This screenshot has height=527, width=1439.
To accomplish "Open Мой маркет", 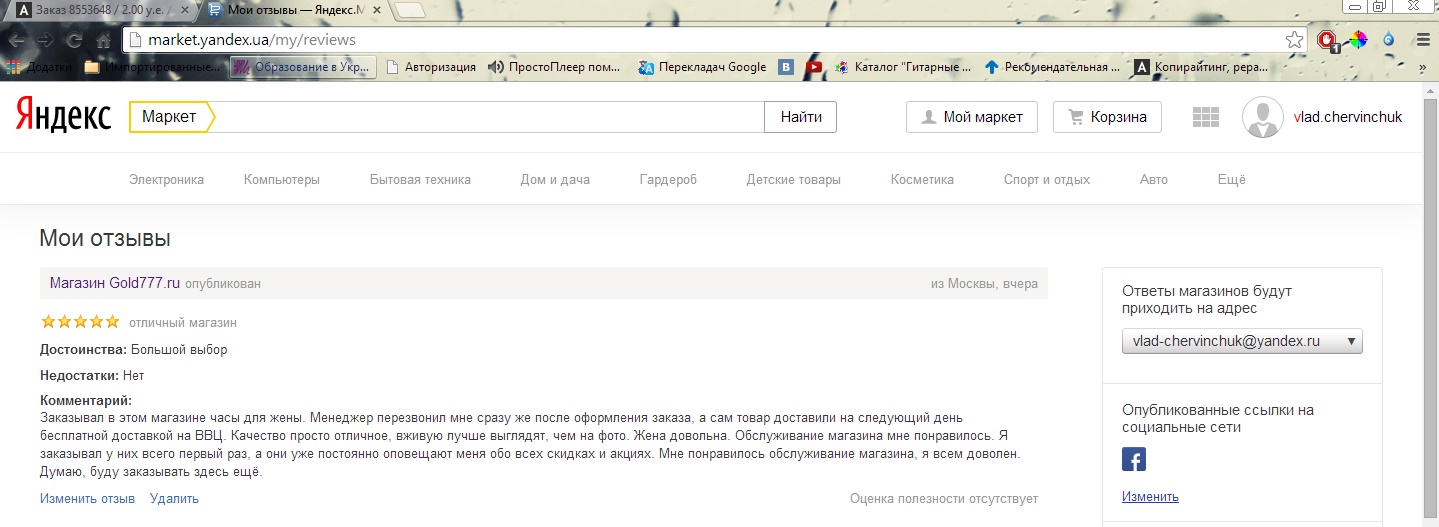I will [x=972, y=117].
